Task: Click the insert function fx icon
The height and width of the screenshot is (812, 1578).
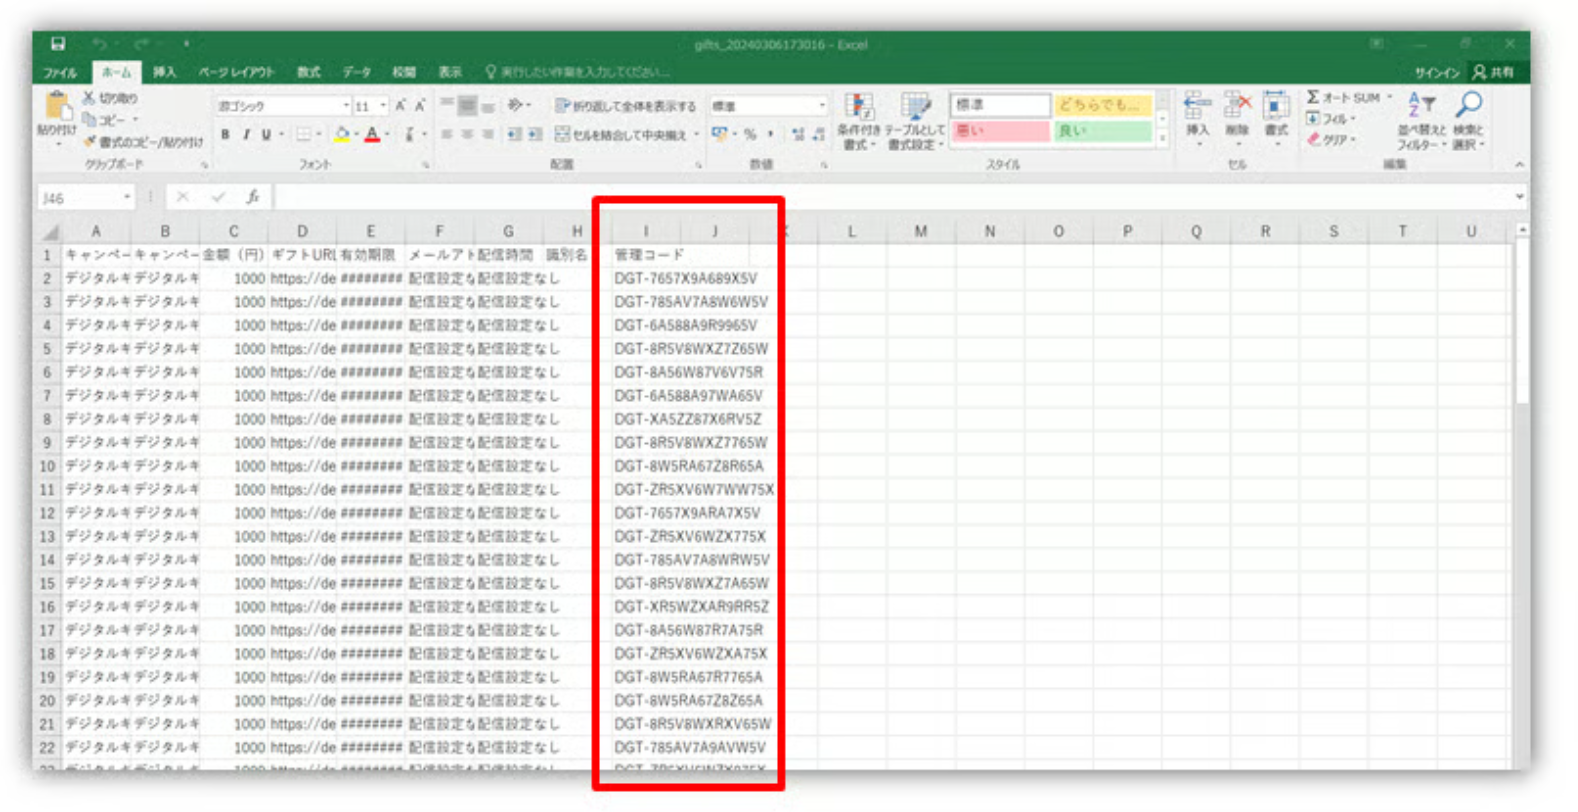Action: [x=253, y=197]
